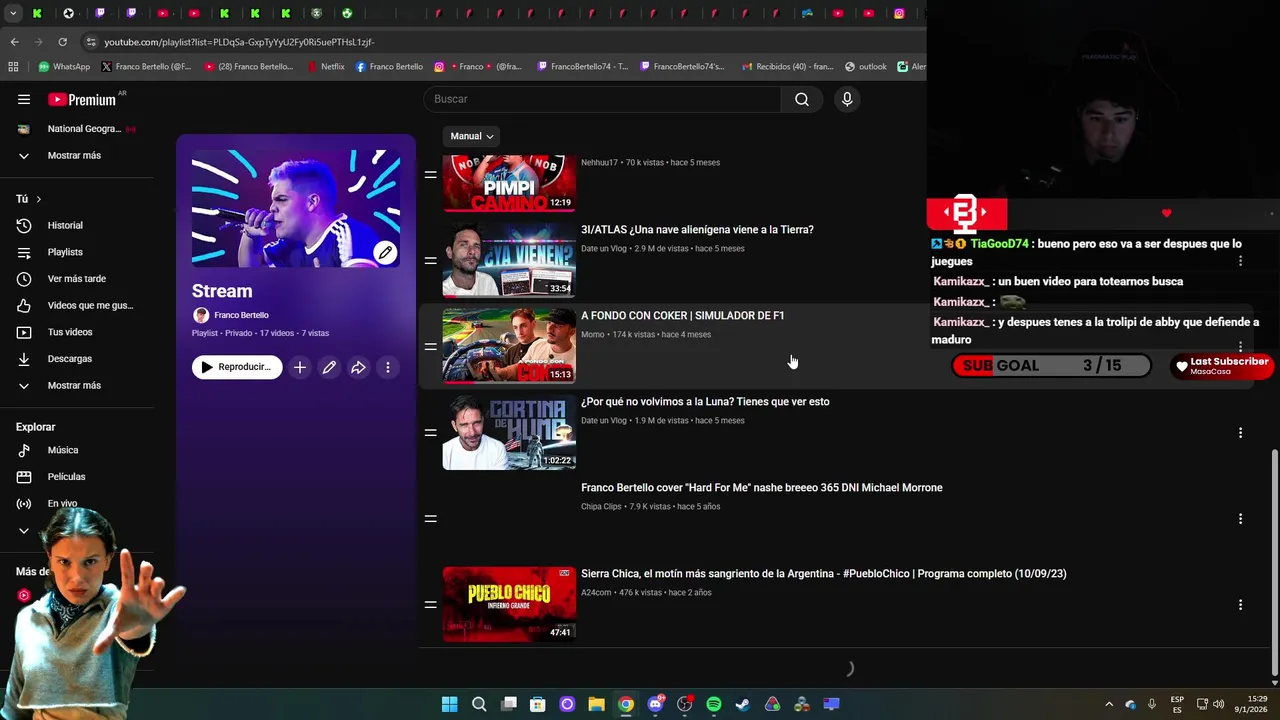The image size is (1280, 720).
Task: Open A FONDO CON COKER simulator thumbnail
Action: point(509,346)
